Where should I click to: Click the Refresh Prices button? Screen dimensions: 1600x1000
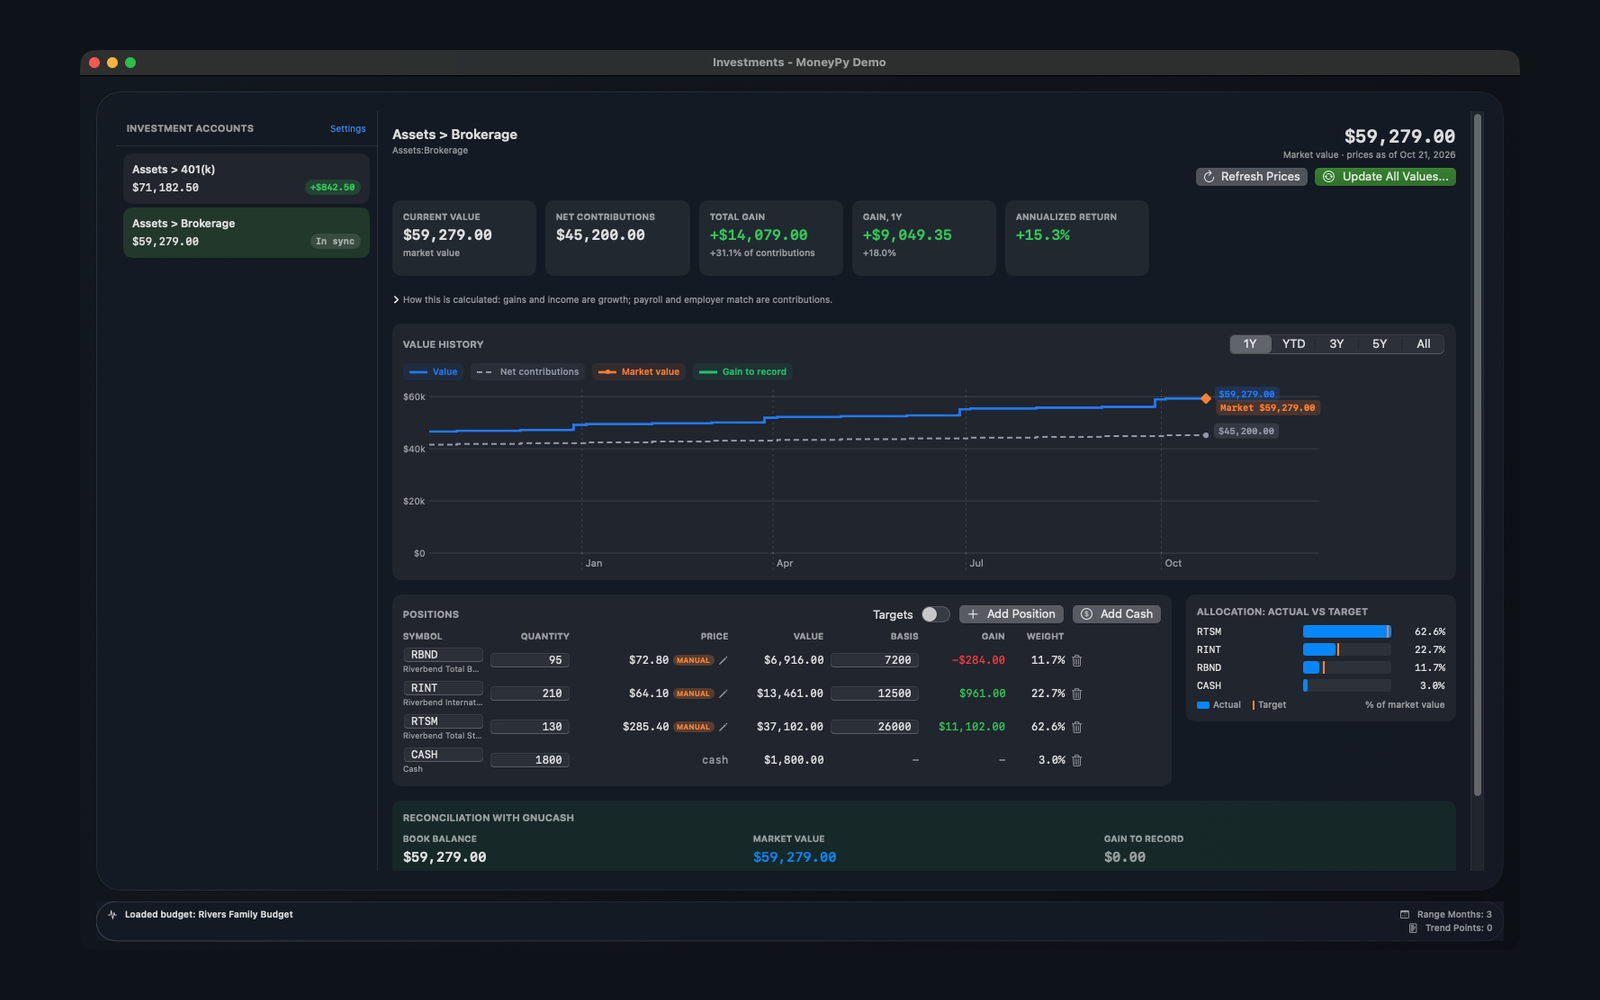pos(1251,176)
